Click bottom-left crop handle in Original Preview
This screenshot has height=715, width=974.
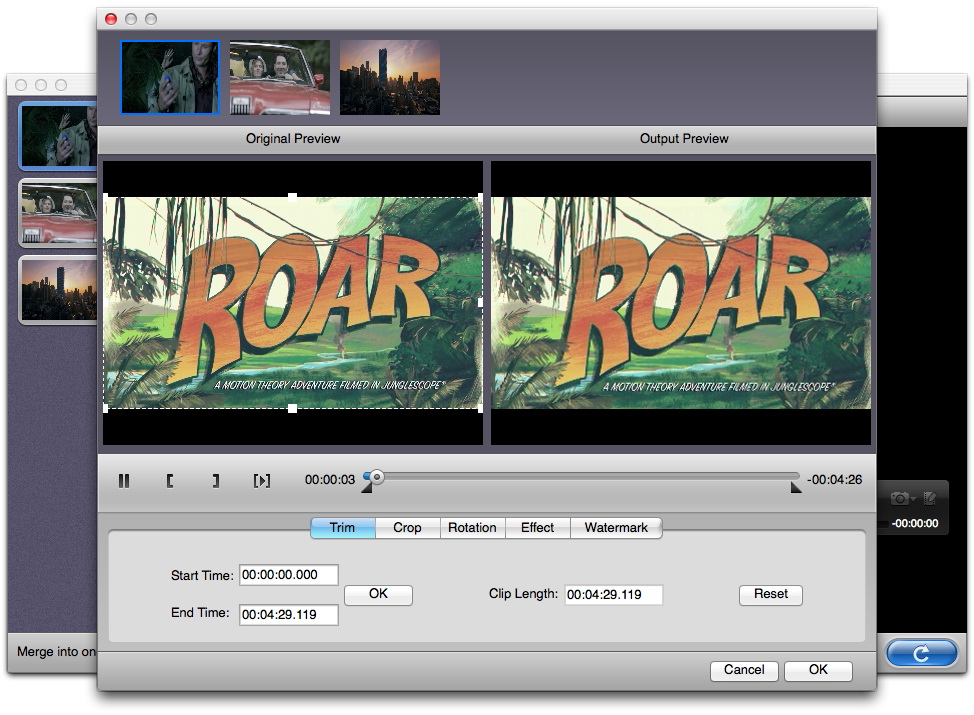point(106,408)
